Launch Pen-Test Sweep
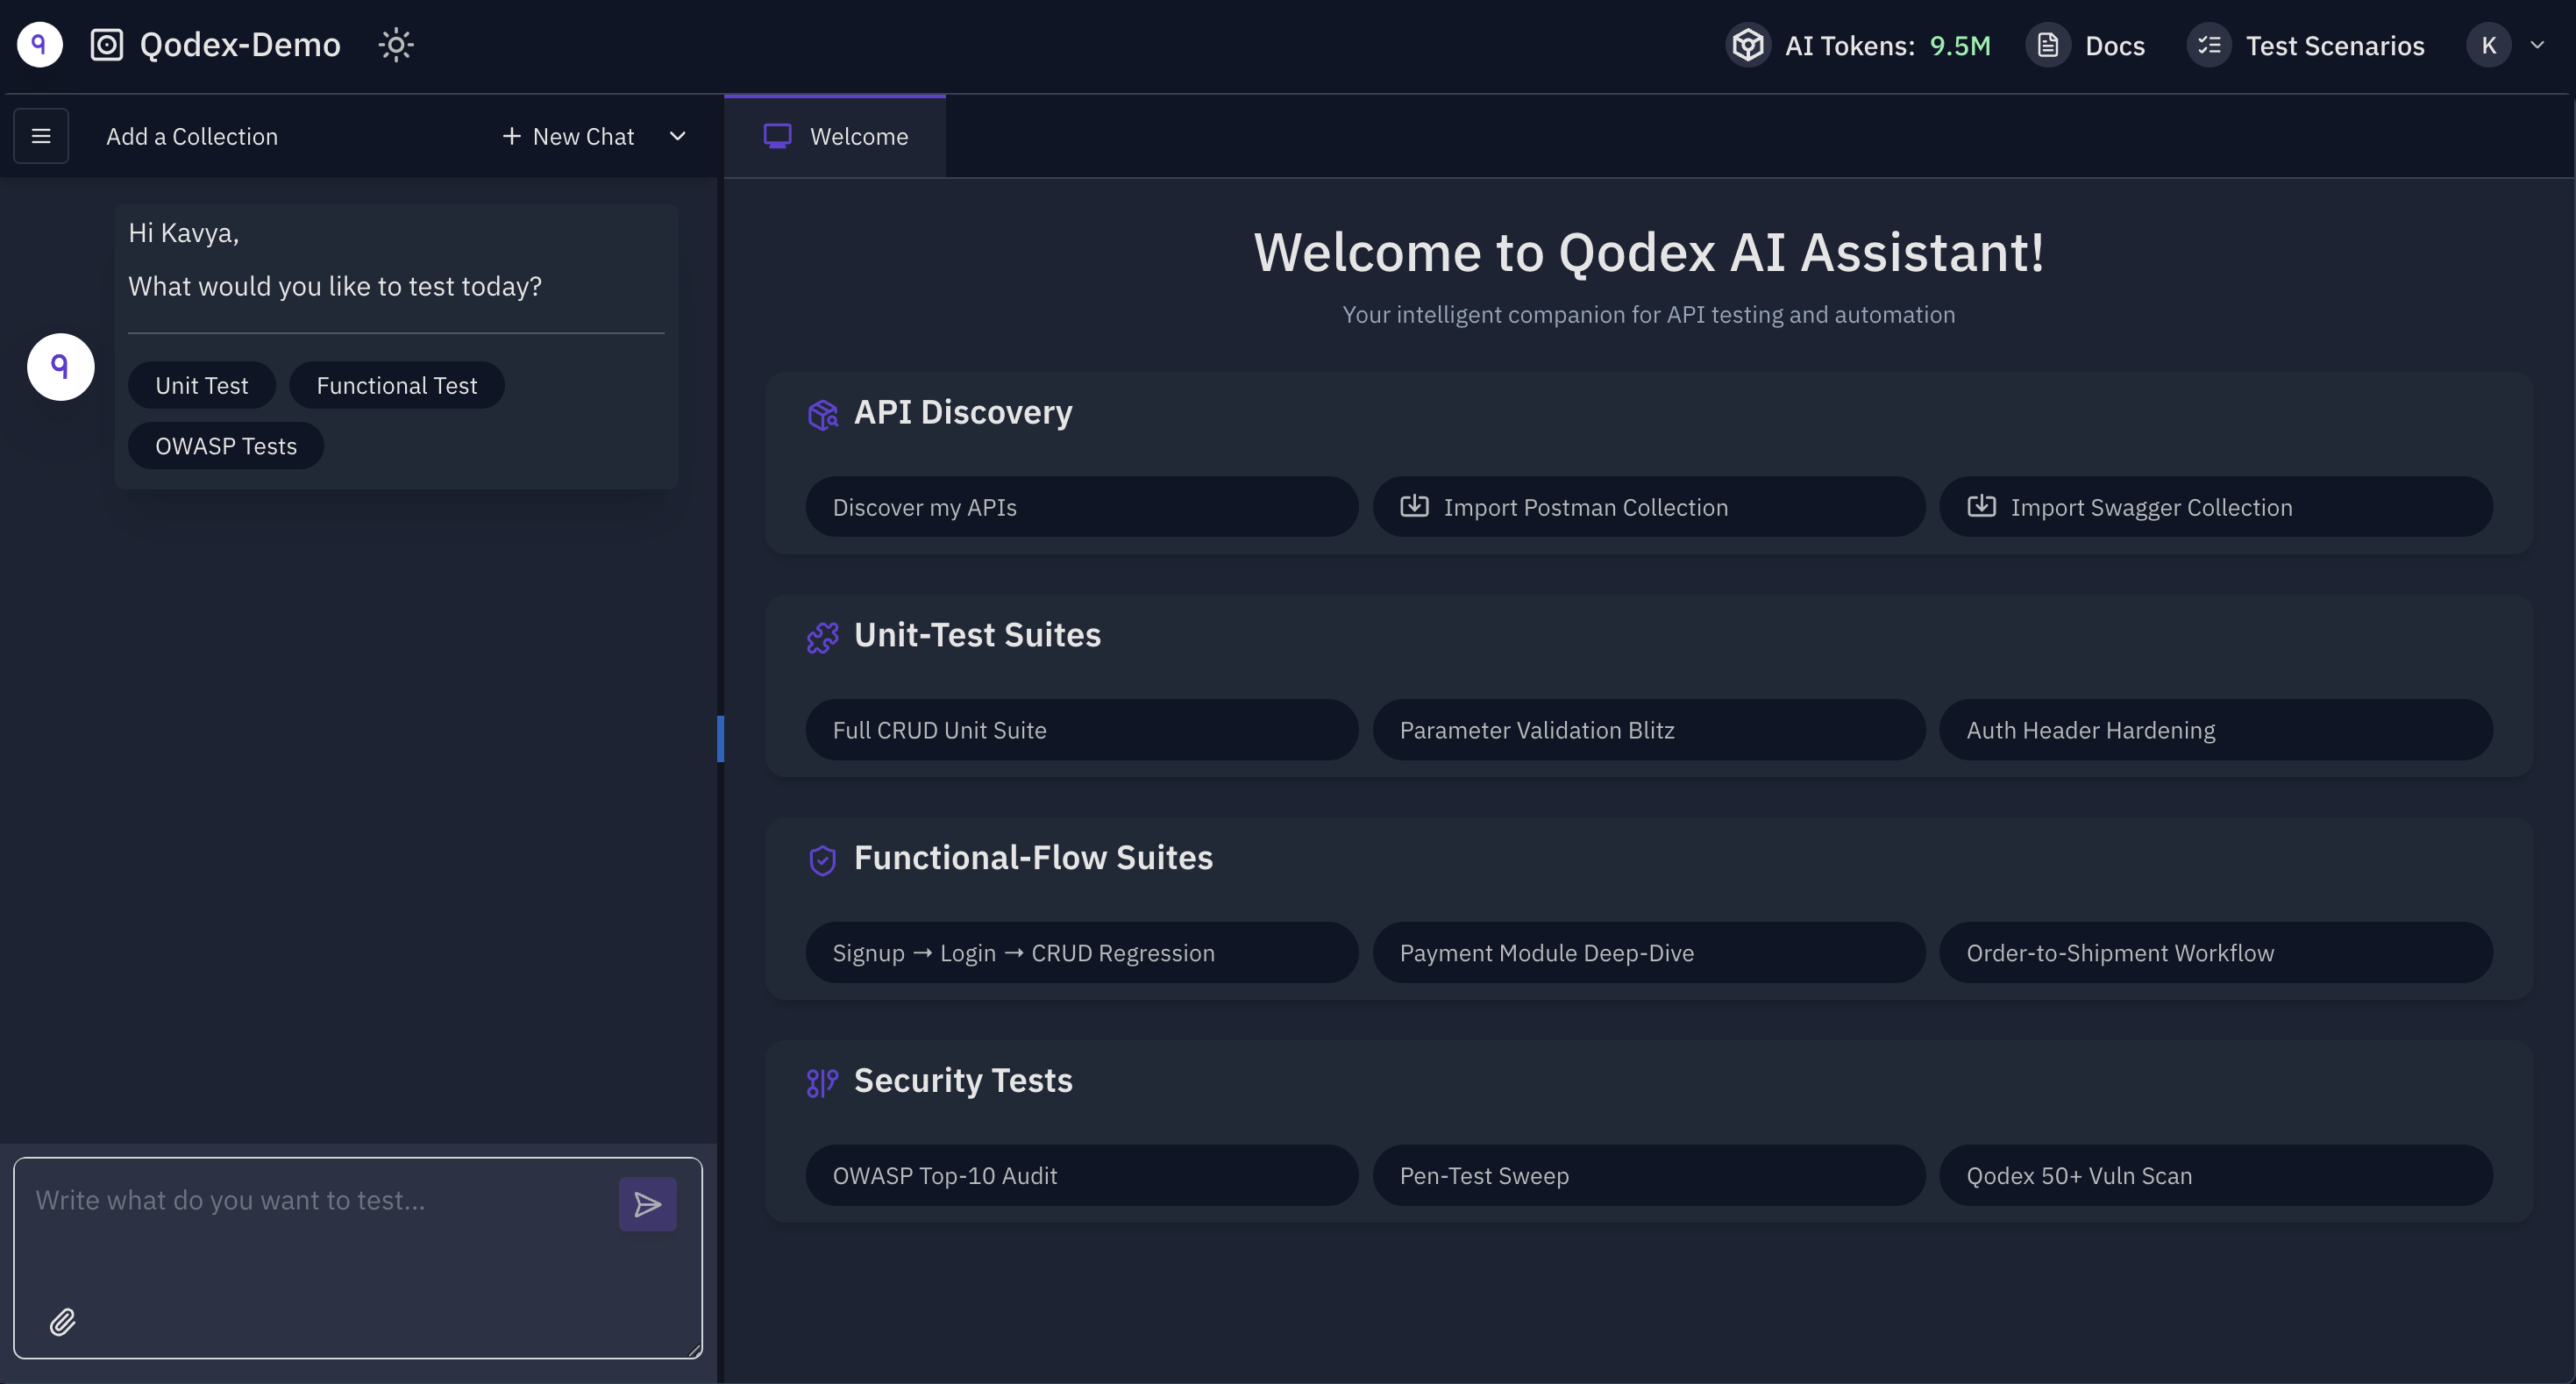 click(x=1649, y=1176)
